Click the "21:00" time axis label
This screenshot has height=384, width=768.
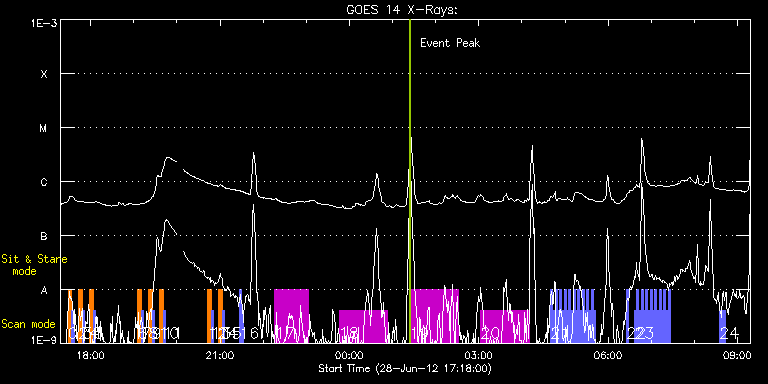pos(220,355)
